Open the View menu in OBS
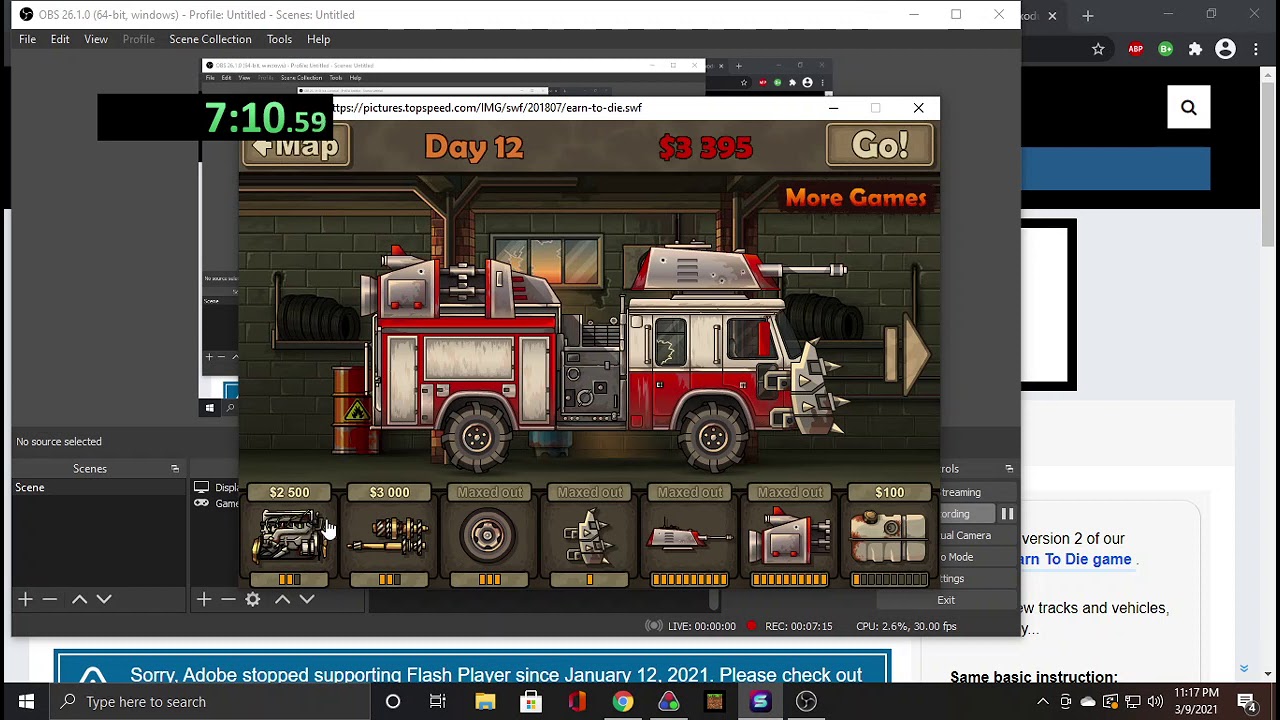This screenshot has height=720, width=1280. pos(96,39)
